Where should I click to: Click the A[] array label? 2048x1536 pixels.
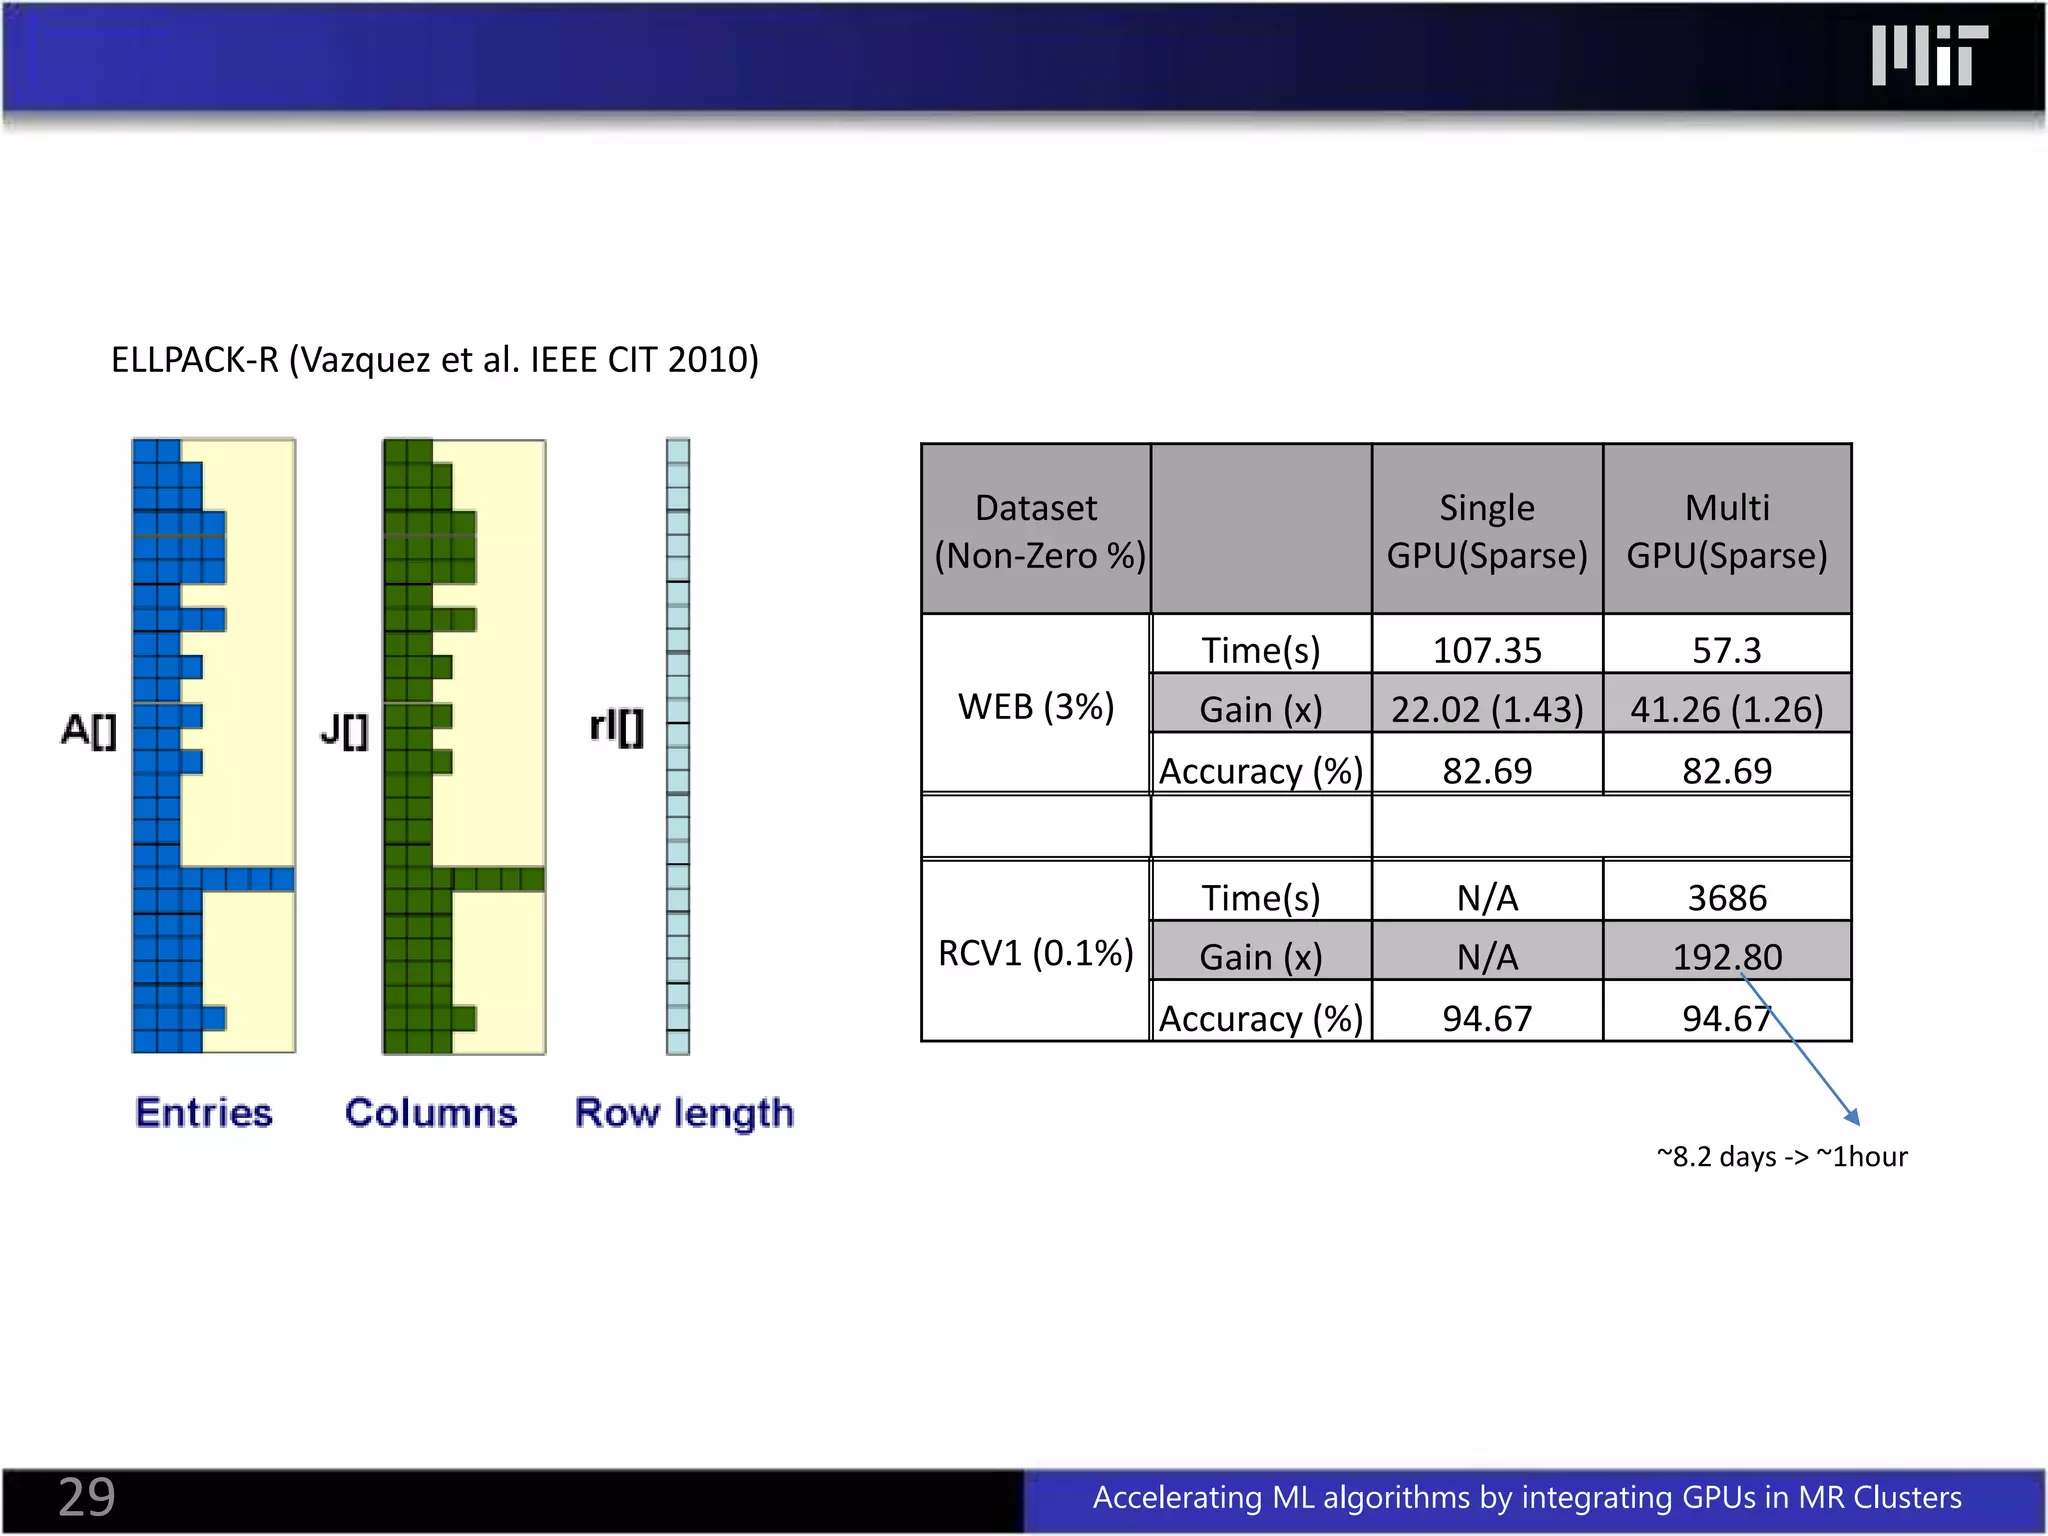pos(89,730)
